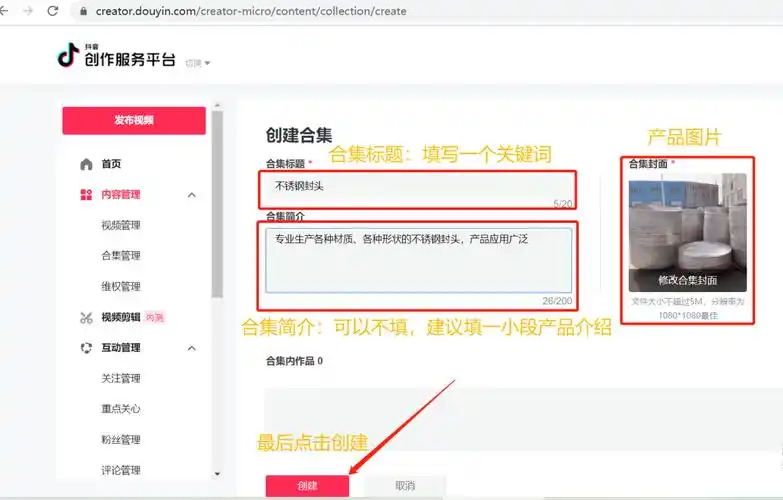Click the 内容管理 grid icon
This screenshot has width=783, height=500.
(86, 195)
